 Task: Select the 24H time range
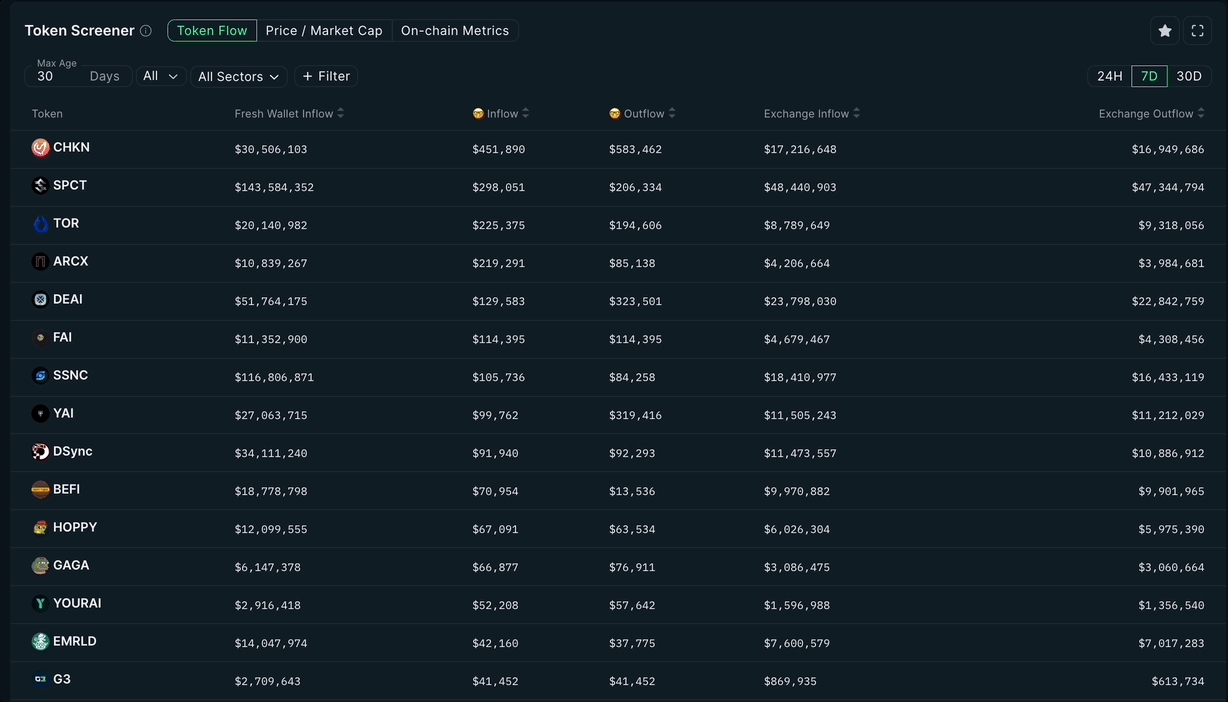click(1109, 77)
